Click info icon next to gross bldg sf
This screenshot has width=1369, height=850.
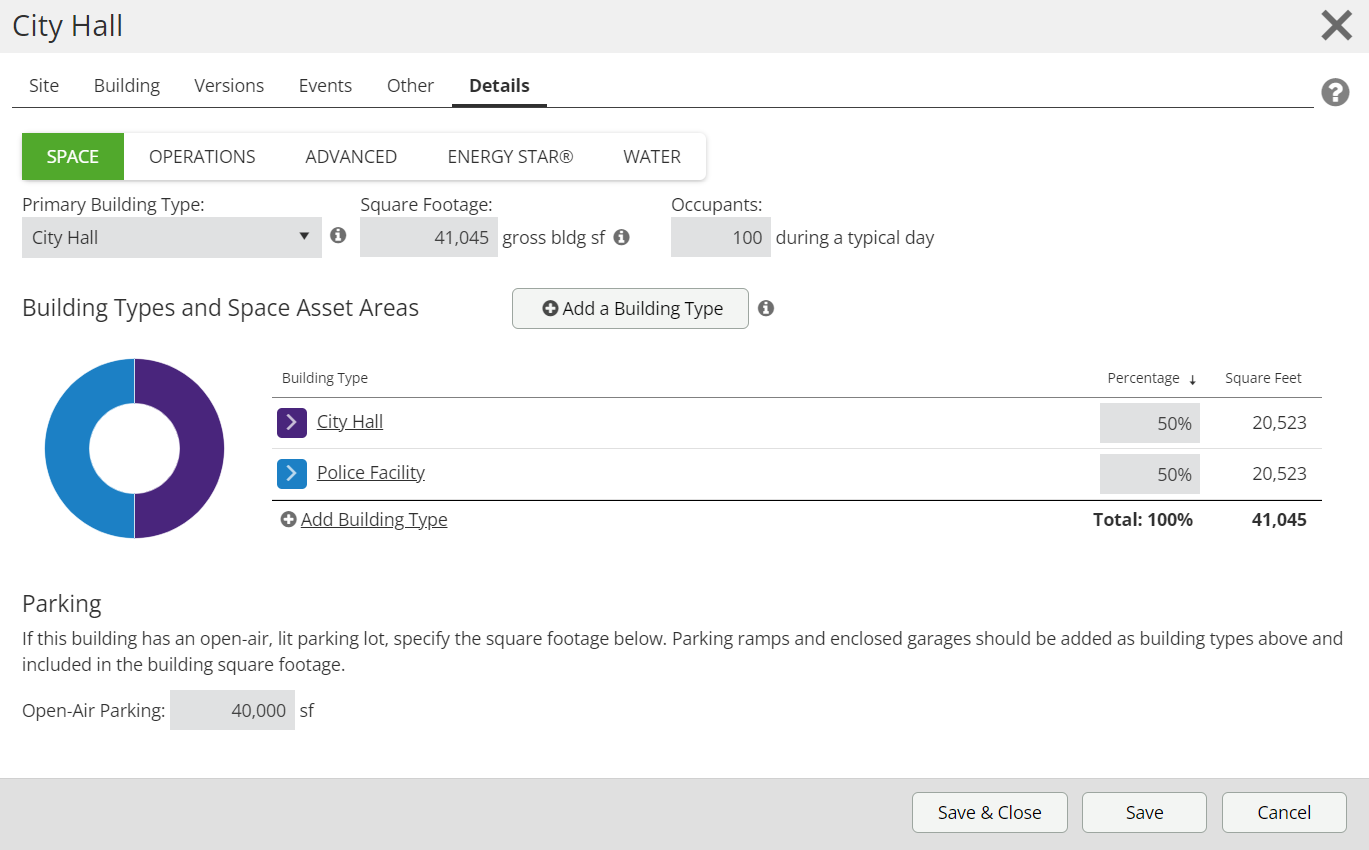pos(621,238)
